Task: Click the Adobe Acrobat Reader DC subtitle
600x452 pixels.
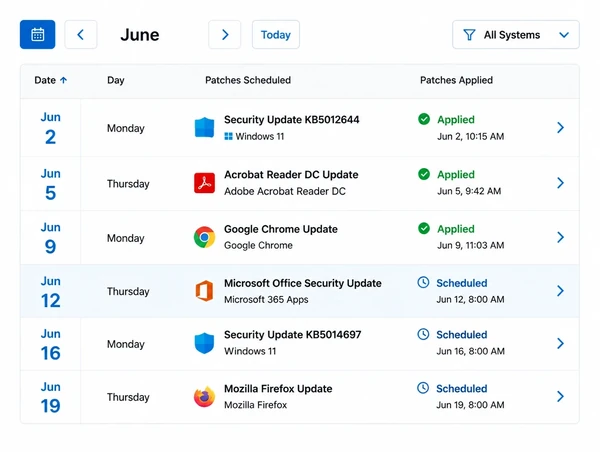Action: pyautogui.click(x=285, y=191)
